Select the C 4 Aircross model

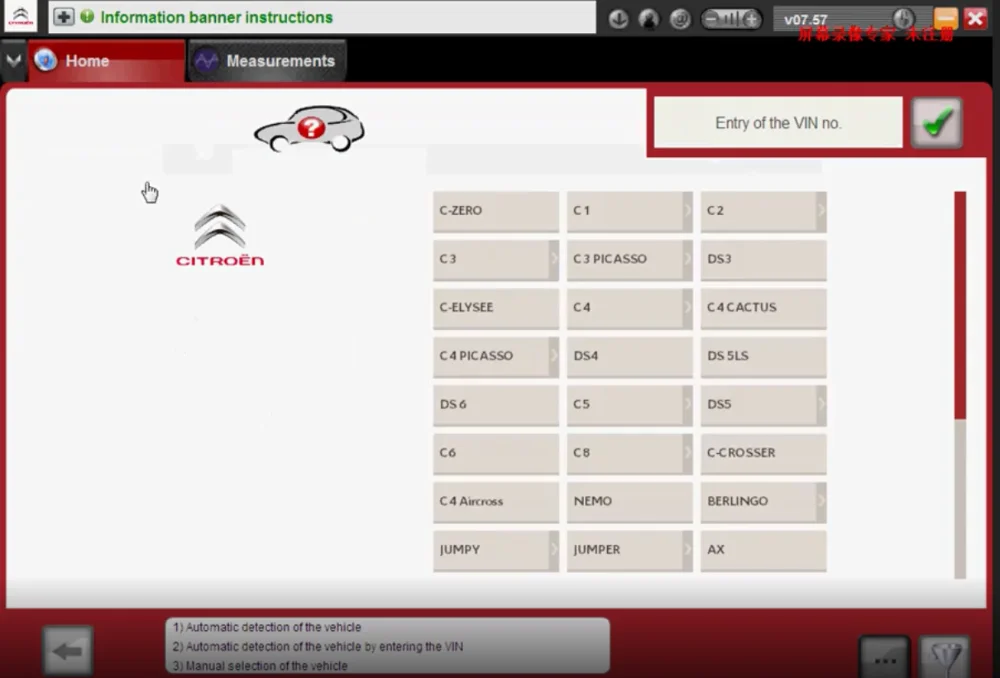click(496, 502)
